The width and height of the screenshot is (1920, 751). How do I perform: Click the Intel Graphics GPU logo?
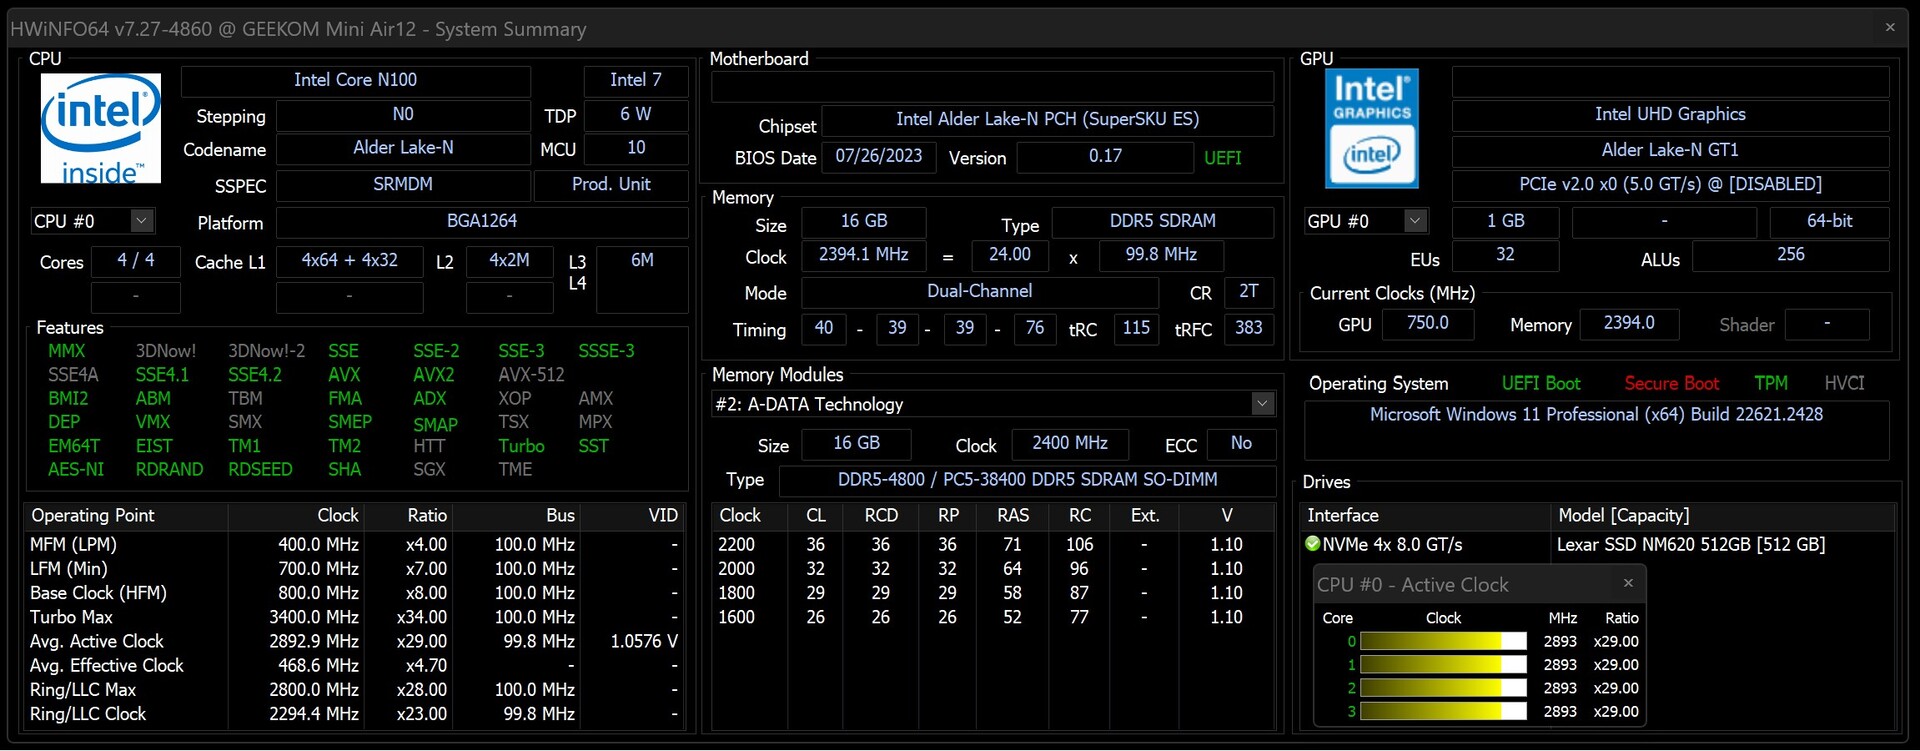click(x=1371, y=128)
